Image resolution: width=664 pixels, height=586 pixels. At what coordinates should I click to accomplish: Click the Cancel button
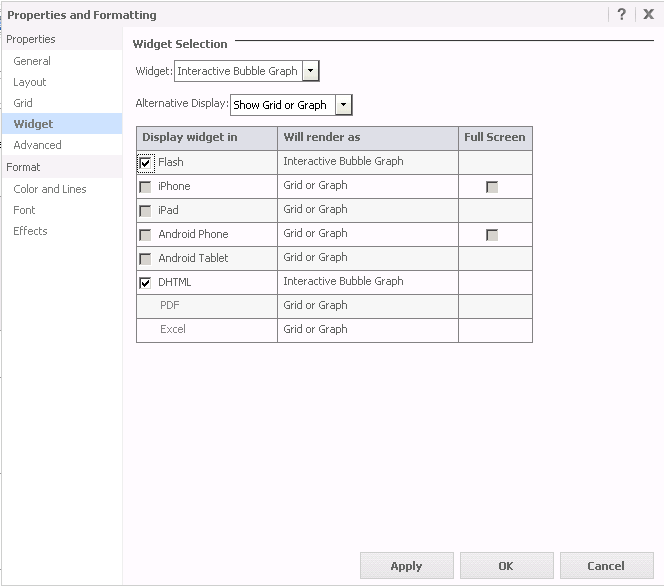point(606,566)
